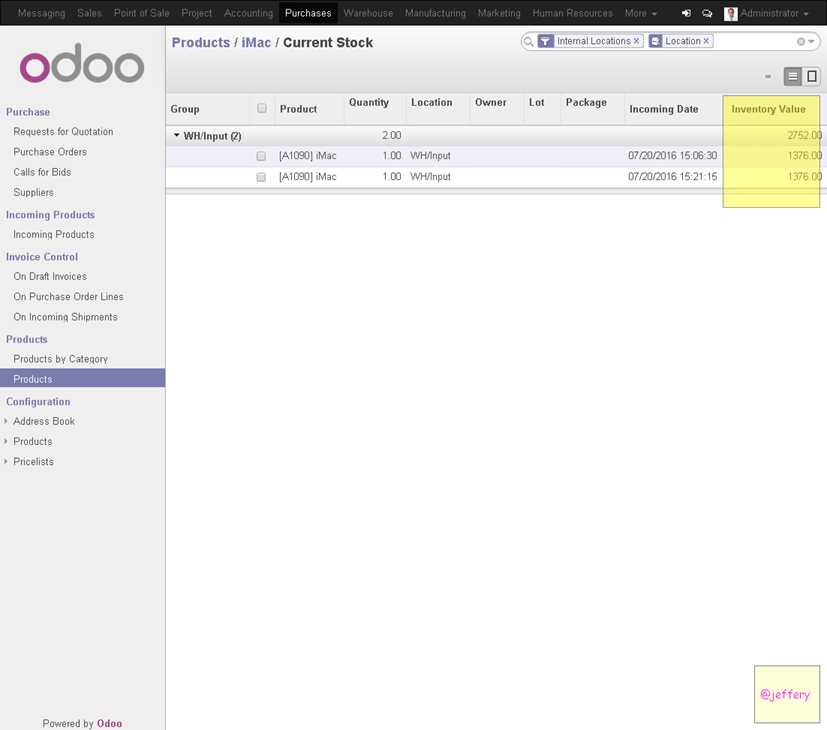
Task: Open the Marketing menu
Action: click(x=499, y=13)
